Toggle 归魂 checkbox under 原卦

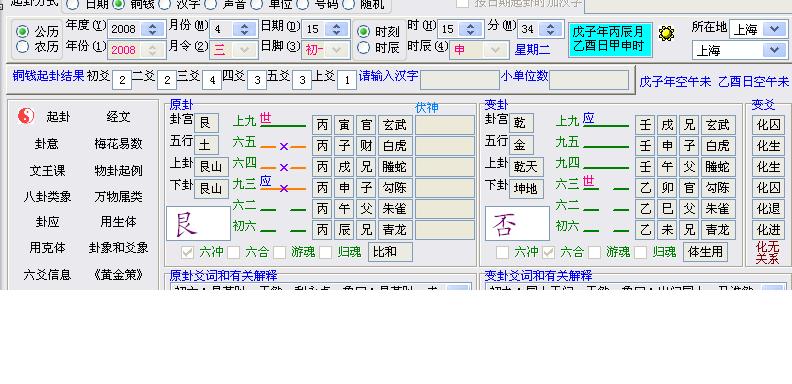click(x=326, y=252)
